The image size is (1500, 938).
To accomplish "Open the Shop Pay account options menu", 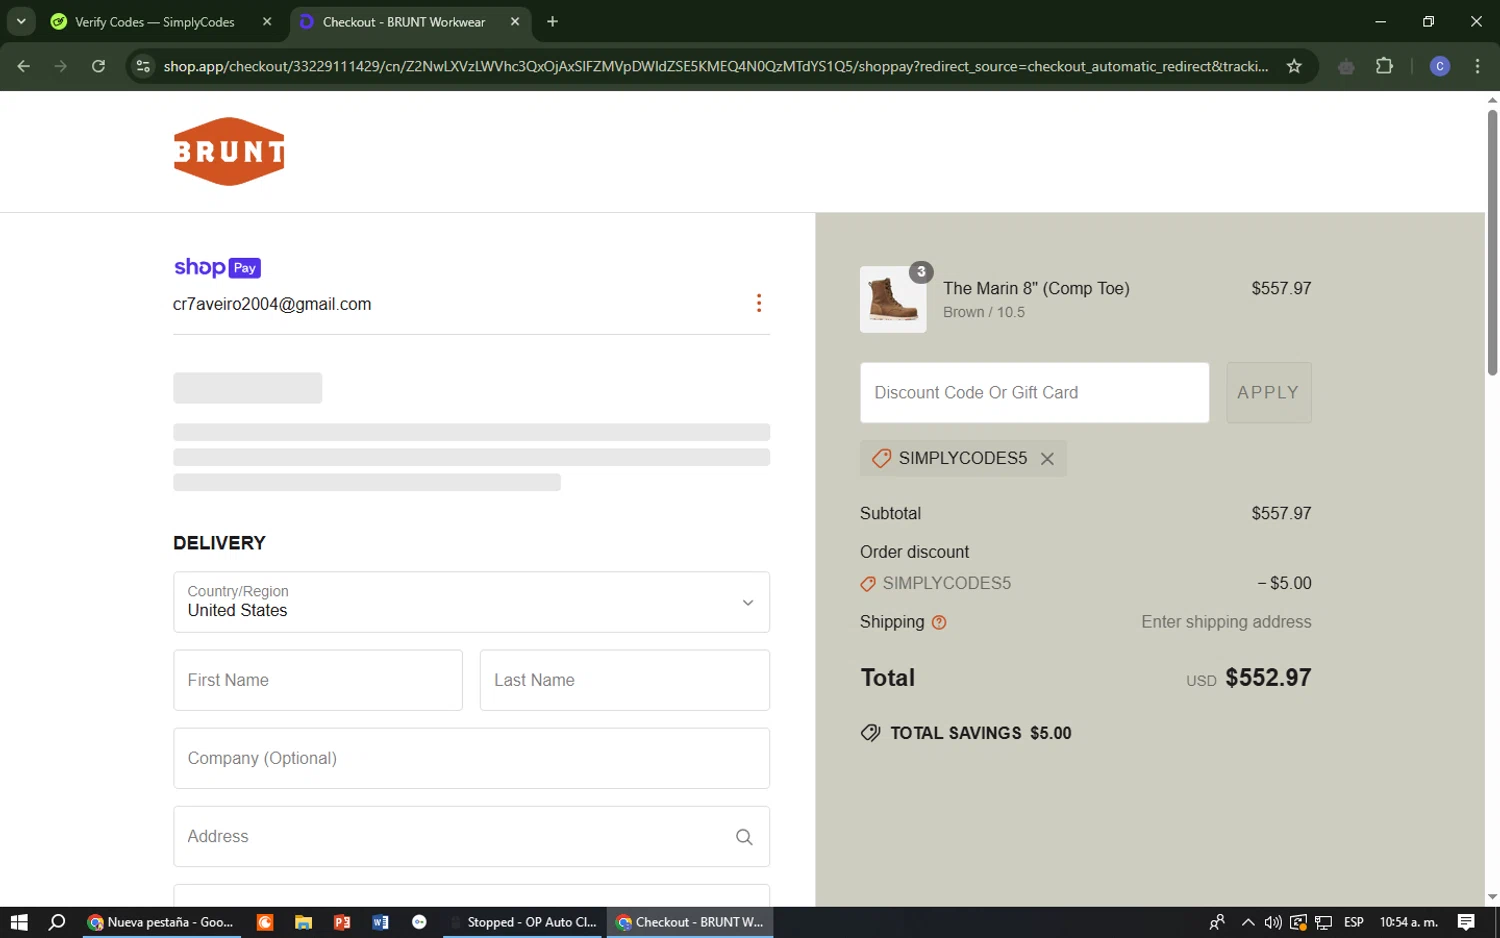I will click(x=759, y=303).
